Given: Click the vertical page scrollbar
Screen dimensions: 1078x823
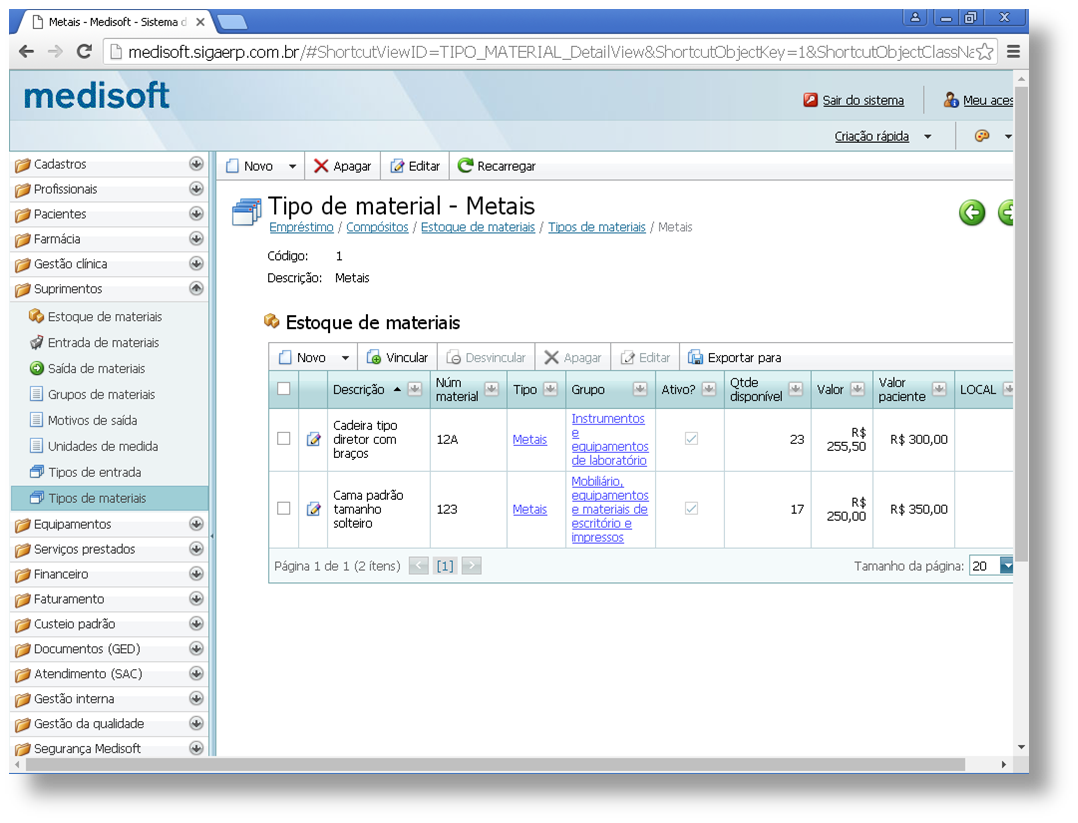Looking at the screenshot, I should (x=1022, y=323).
